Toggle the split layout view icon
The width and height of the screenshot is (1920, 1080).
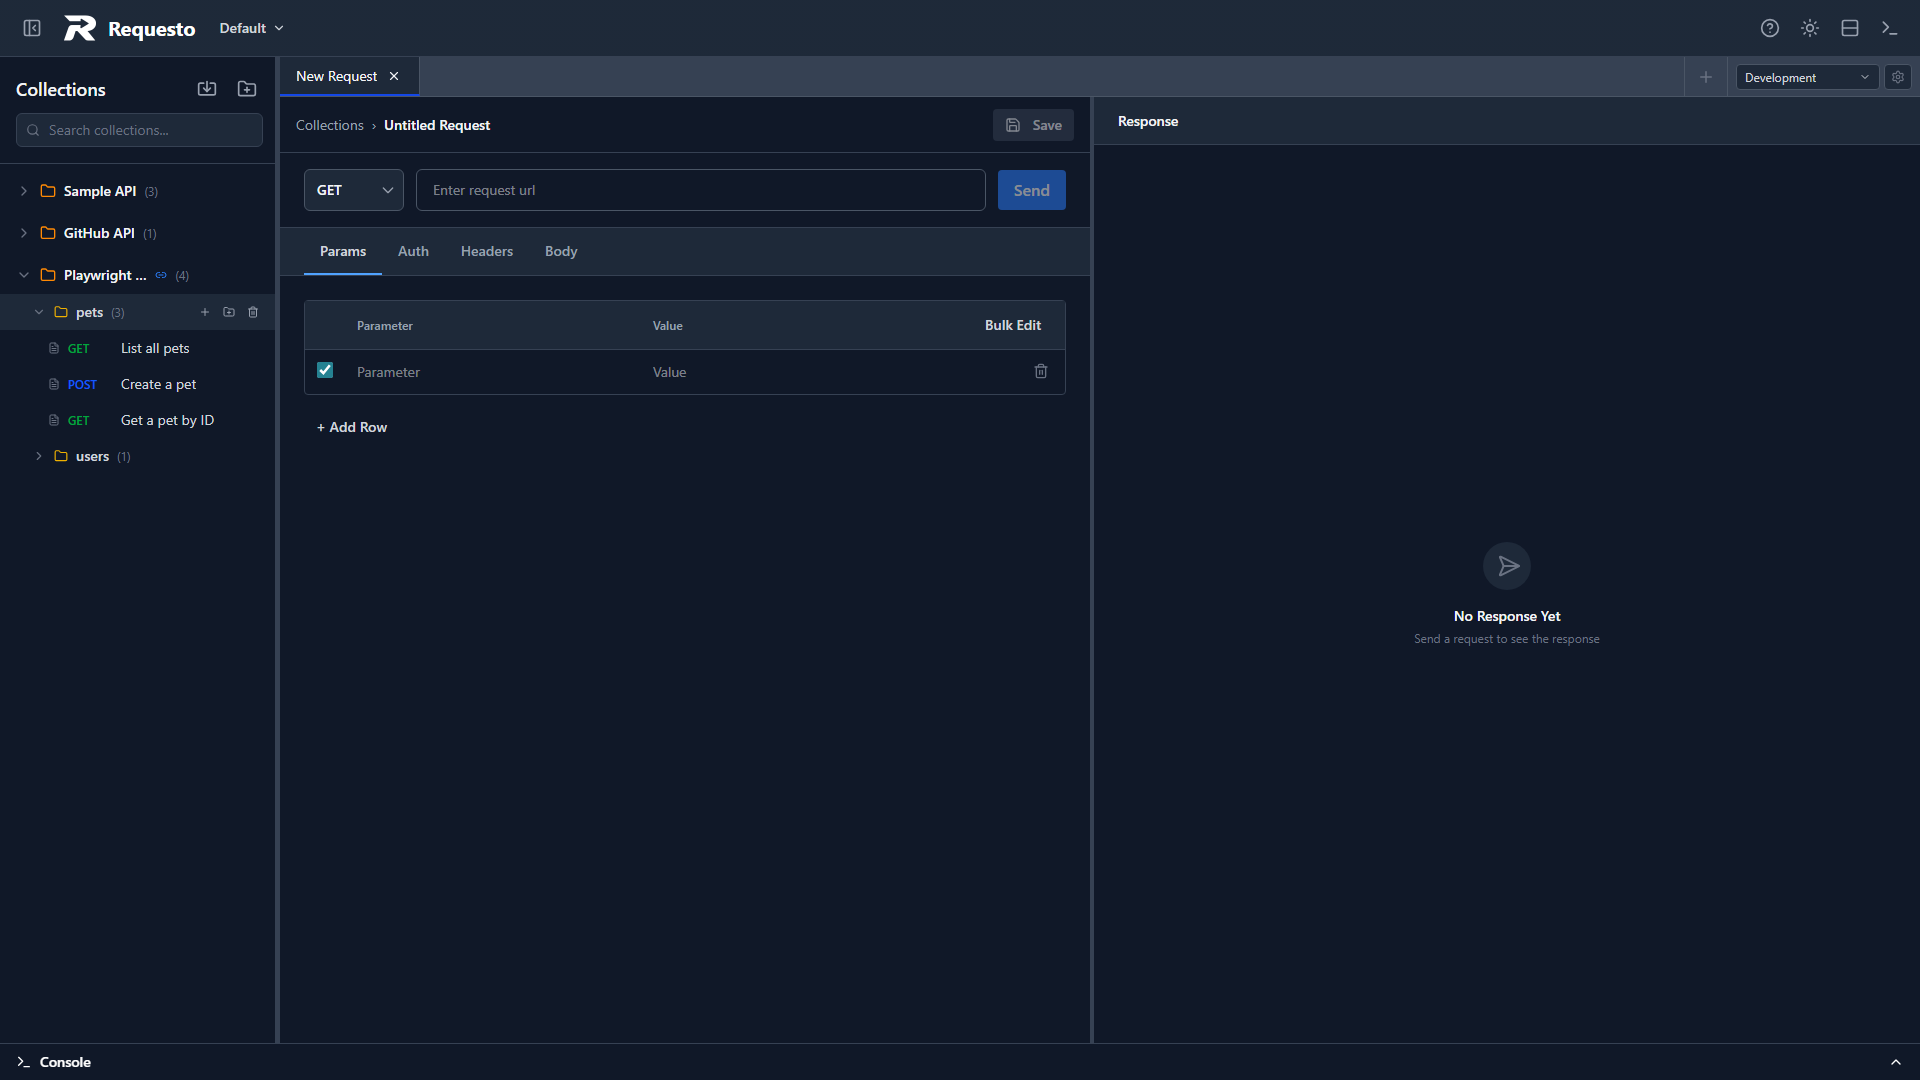(1849, 28)
